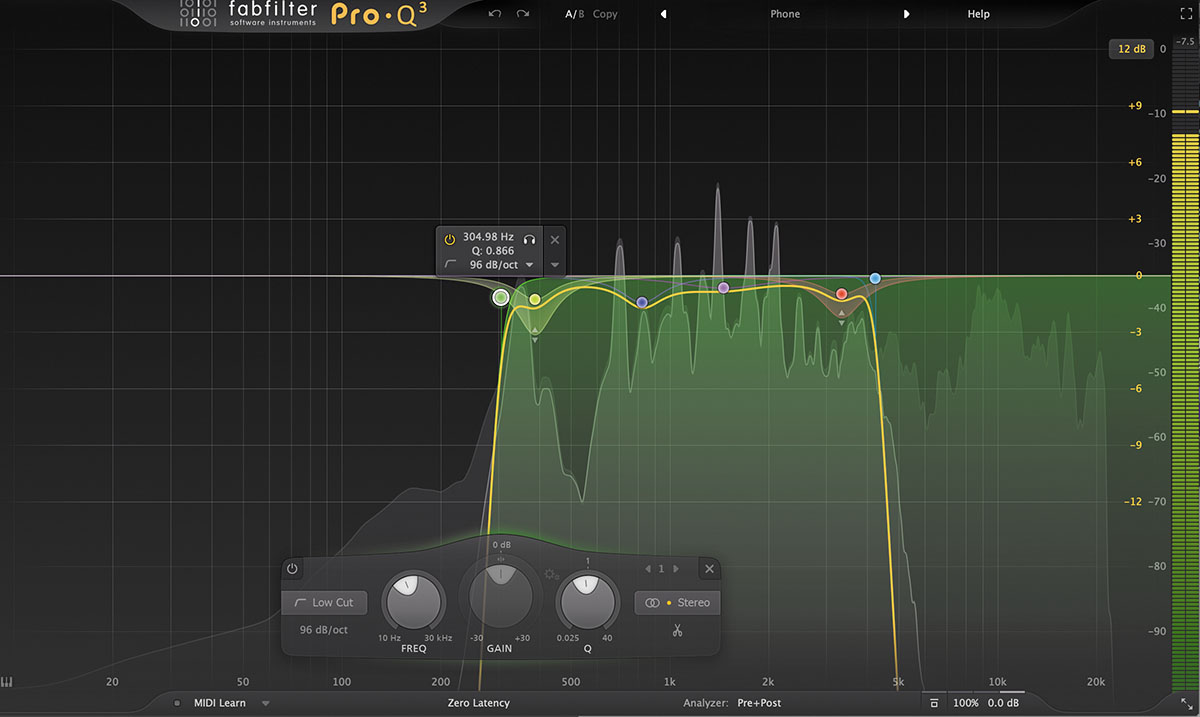Click the GAIN knob
This screenshot has width=1200, height=717.
500,599
